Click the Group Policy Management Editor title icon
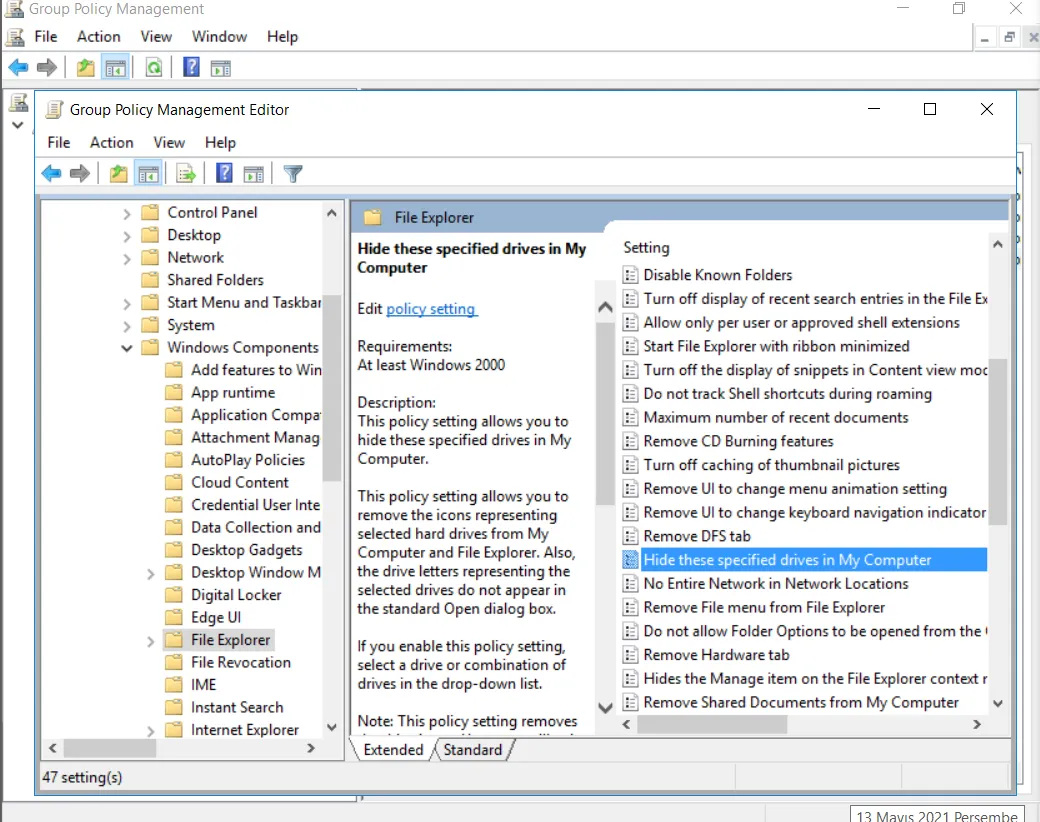Viewport: 1040px width, 822px height. (54, 109)
